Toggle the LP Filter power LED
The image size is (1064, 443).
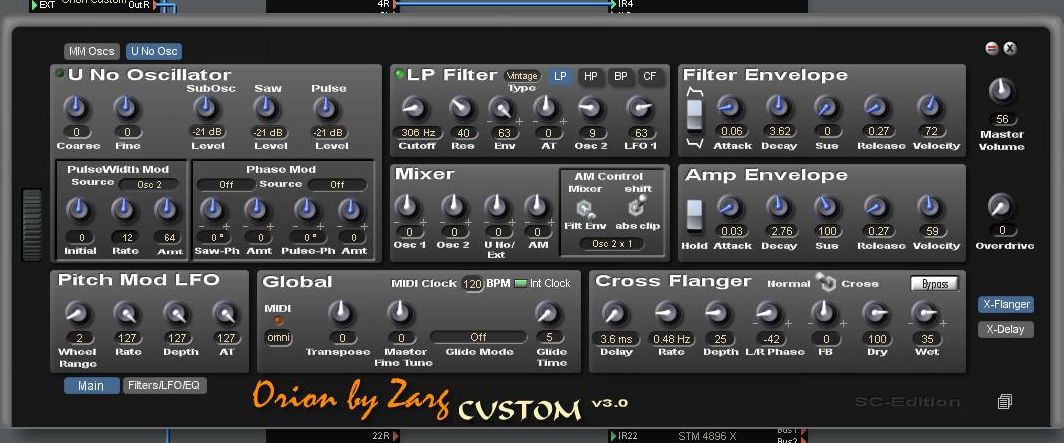tap(400, 75)
